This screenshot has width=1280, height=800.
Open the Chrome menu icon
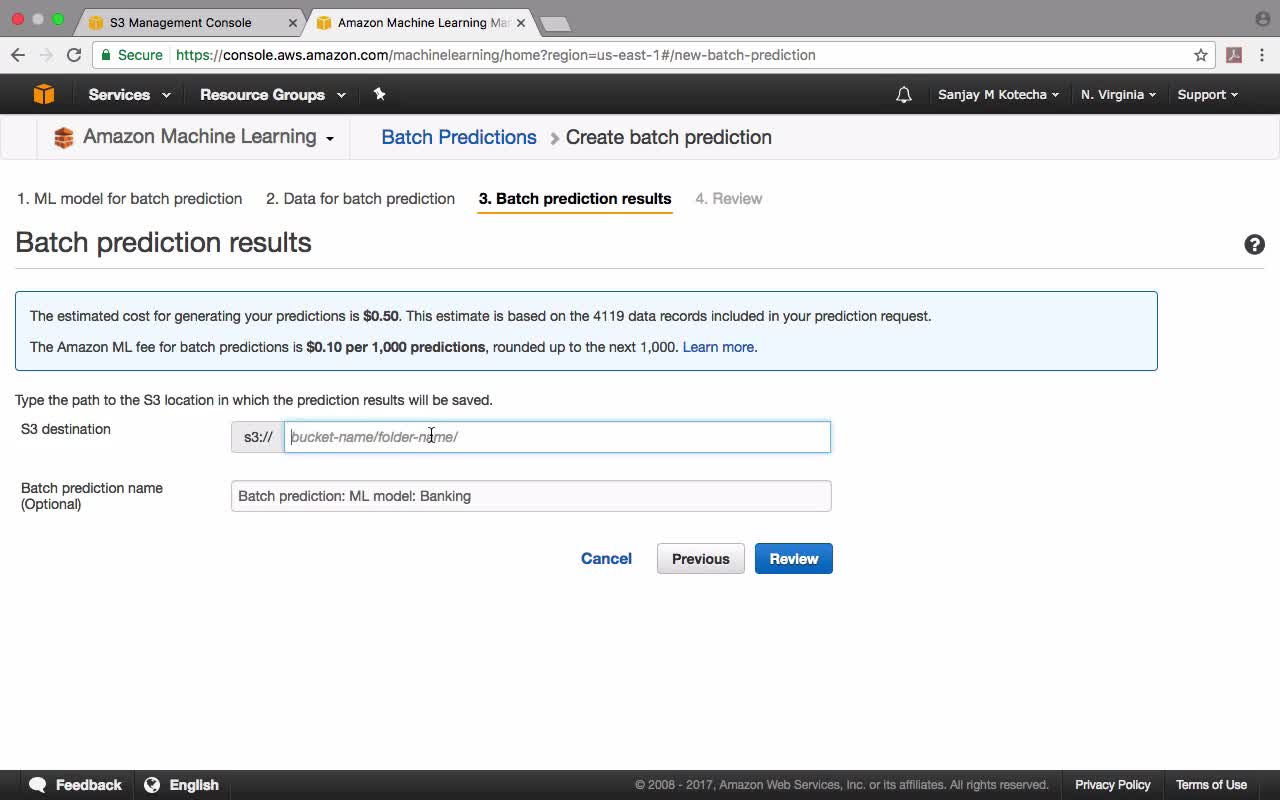[x=1263, y=55]
